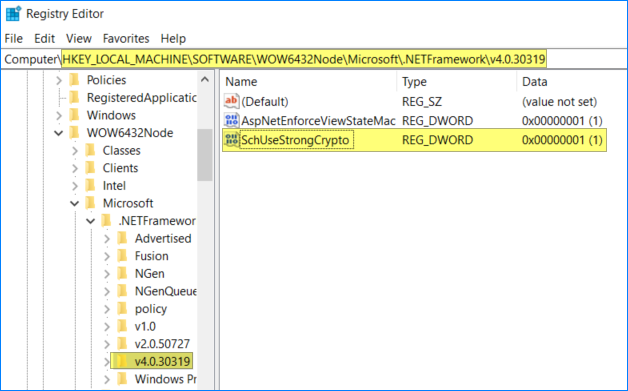This screenshot has height=391, width=628.
Task: Select the Fusion folder icon
Action: (x=123, y=256)
